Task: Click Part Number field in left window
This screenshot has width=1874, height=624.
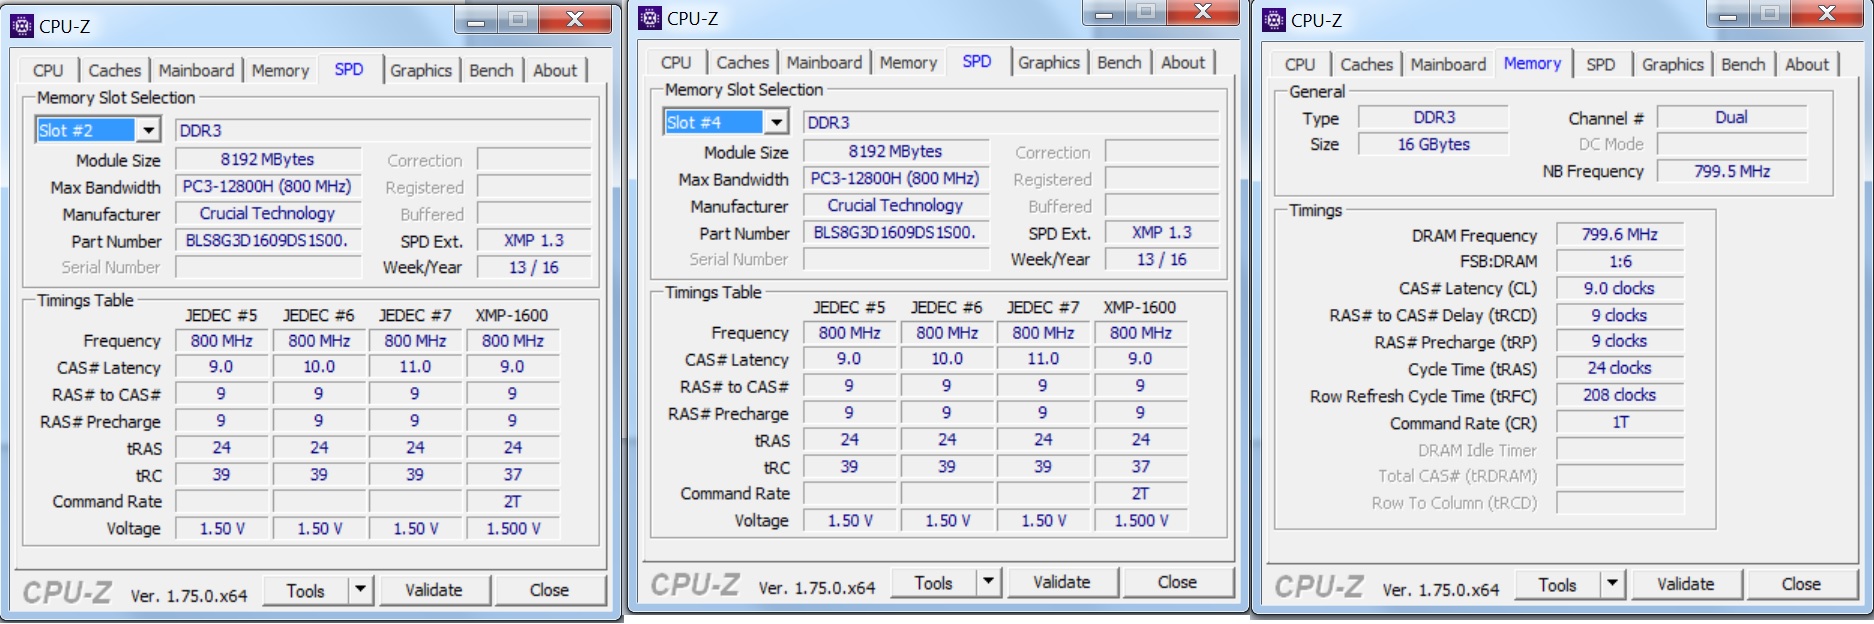Action: (268, 241)
